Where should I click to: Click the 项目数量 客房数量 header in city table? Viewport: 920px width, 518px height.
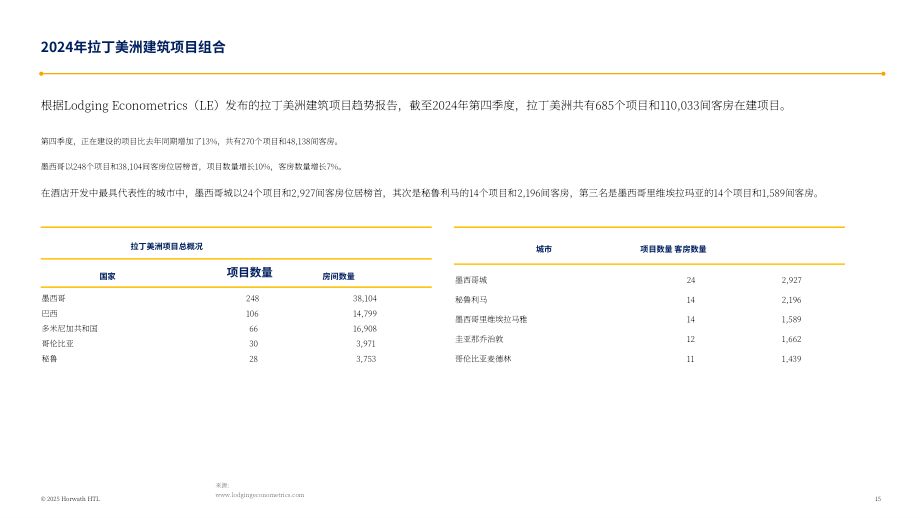[673, 249]
